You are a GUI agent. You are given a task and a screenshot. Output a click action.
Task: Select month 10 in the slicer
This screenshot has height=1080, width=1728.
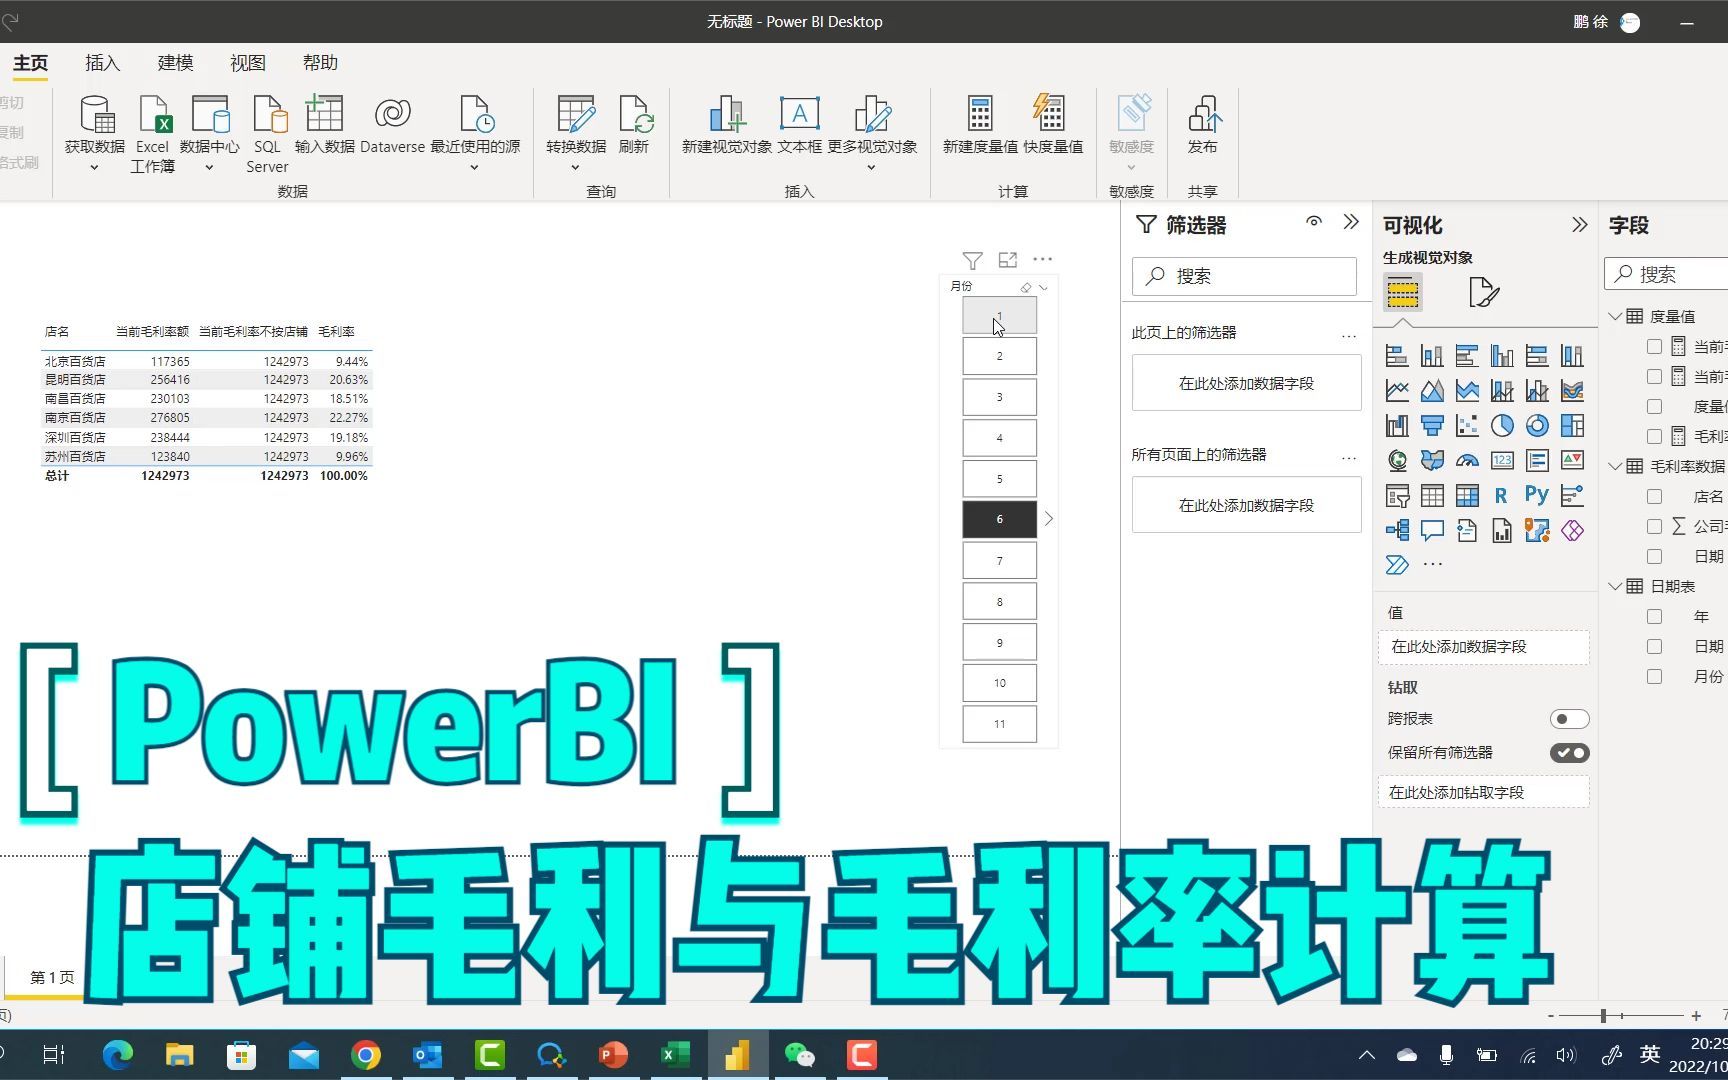pos(999,683)
